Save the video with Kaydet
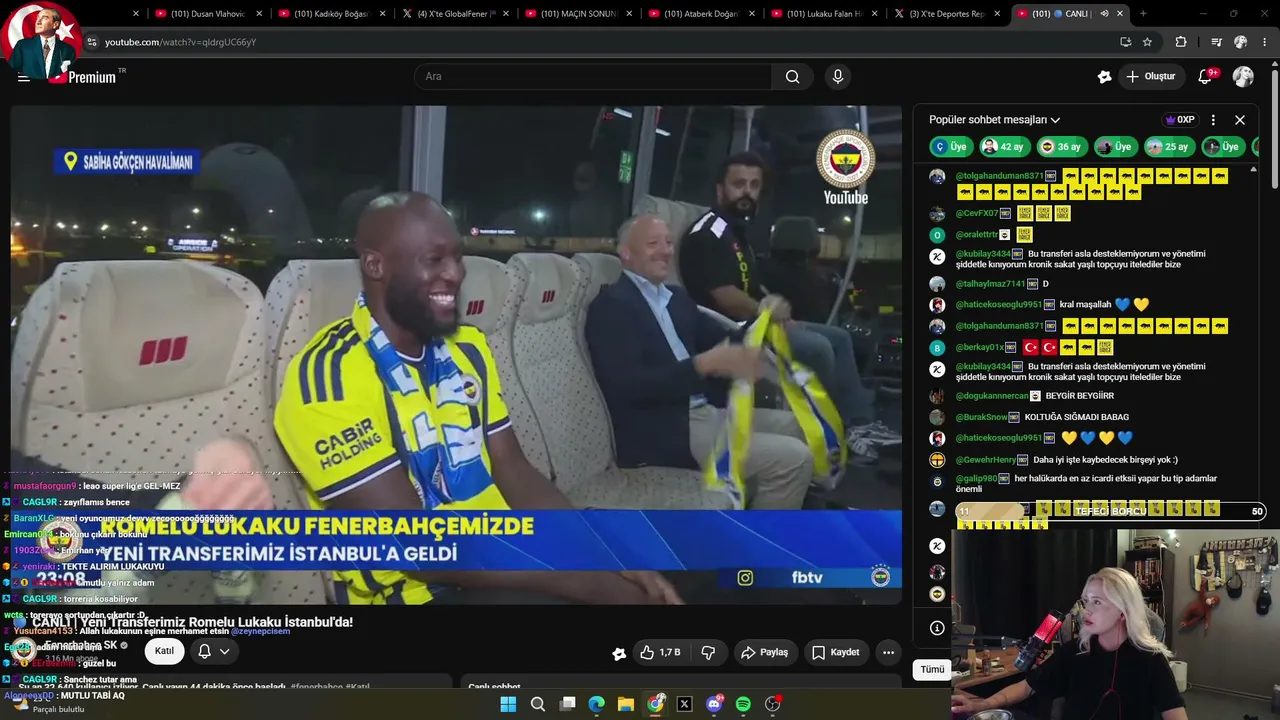Image resolution: width=1280 pixels, height=720 pixels. click(x=835, y=652)
